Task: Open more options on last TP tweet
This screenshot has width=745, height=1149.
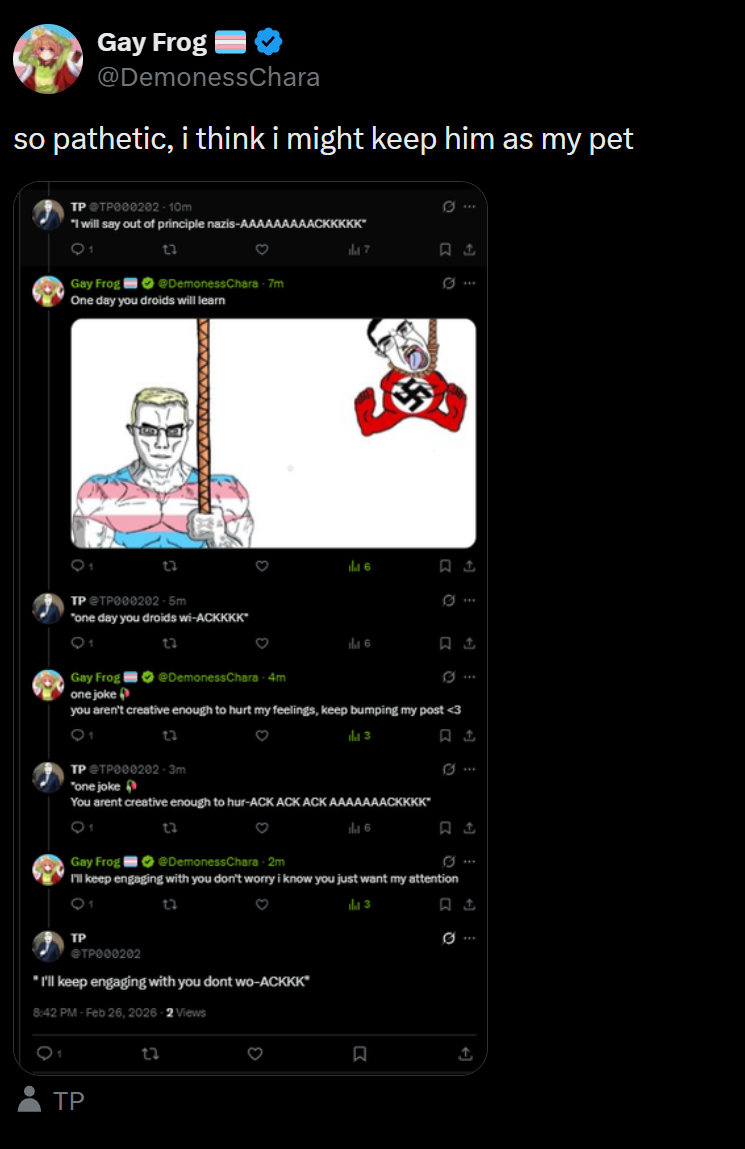Action: [x=470, y=938]
